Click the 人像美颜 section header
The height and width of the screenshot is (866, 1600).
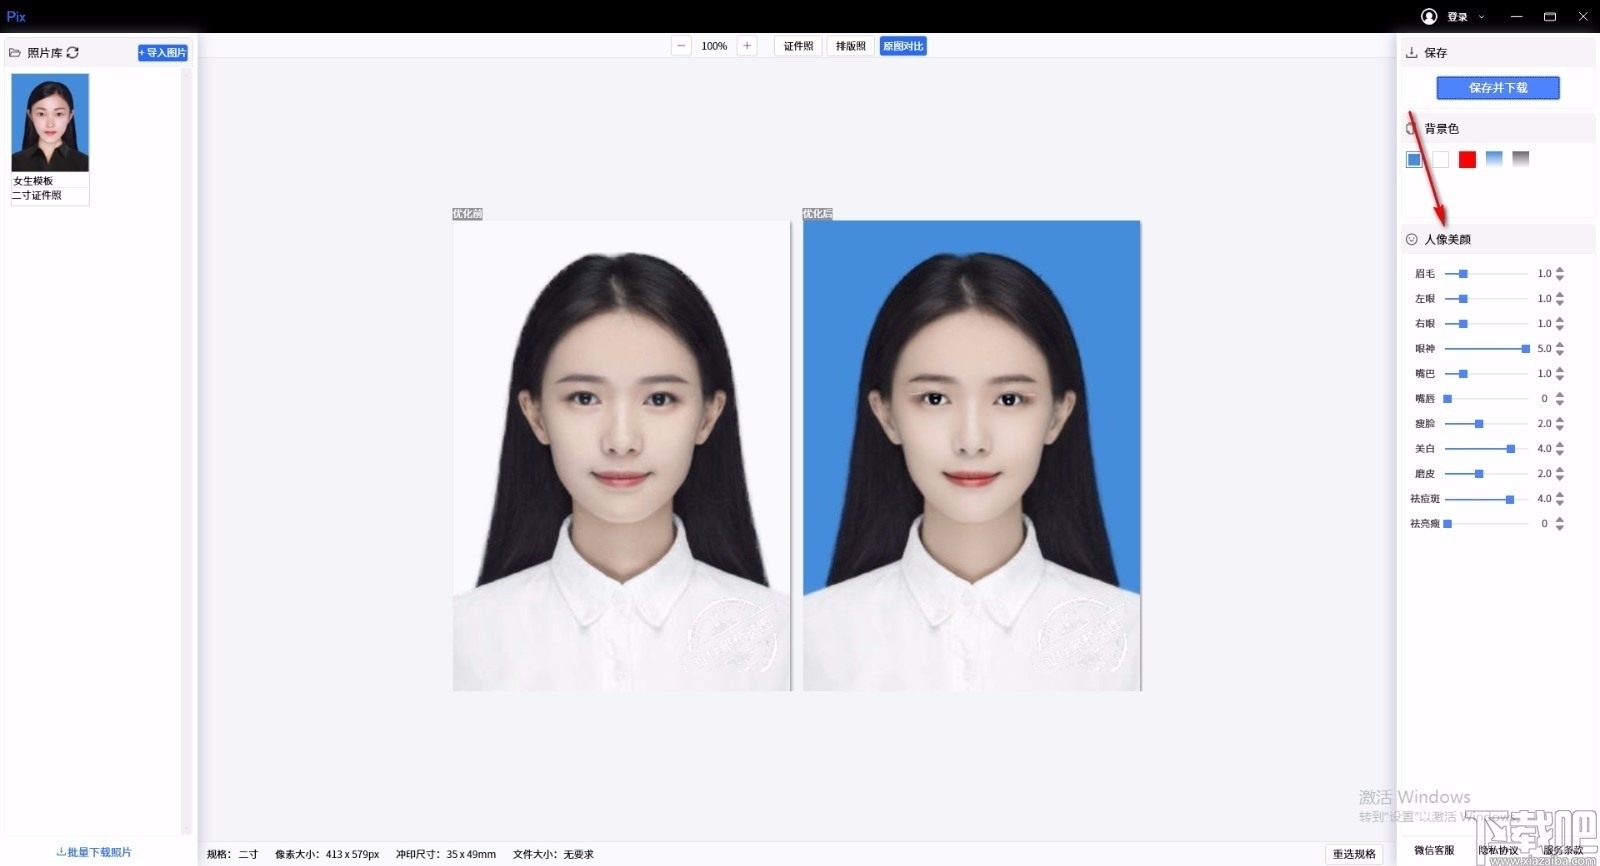(1497, 239)
